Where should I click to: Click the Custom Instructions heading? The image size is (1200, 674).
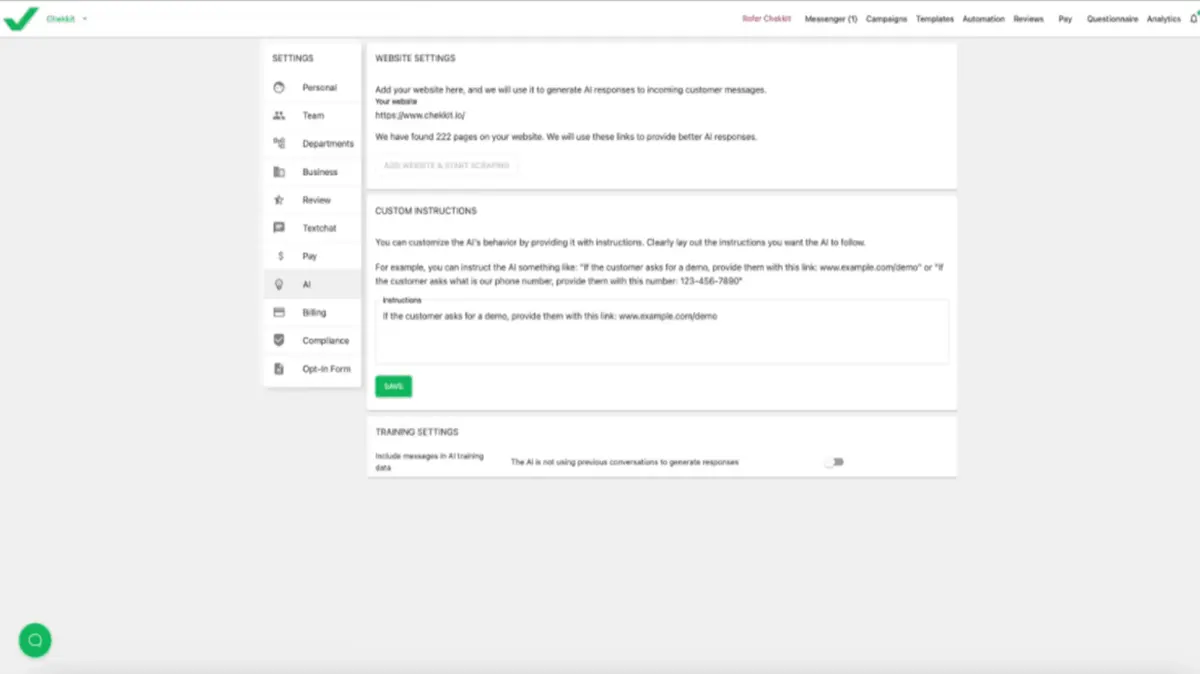426,211
